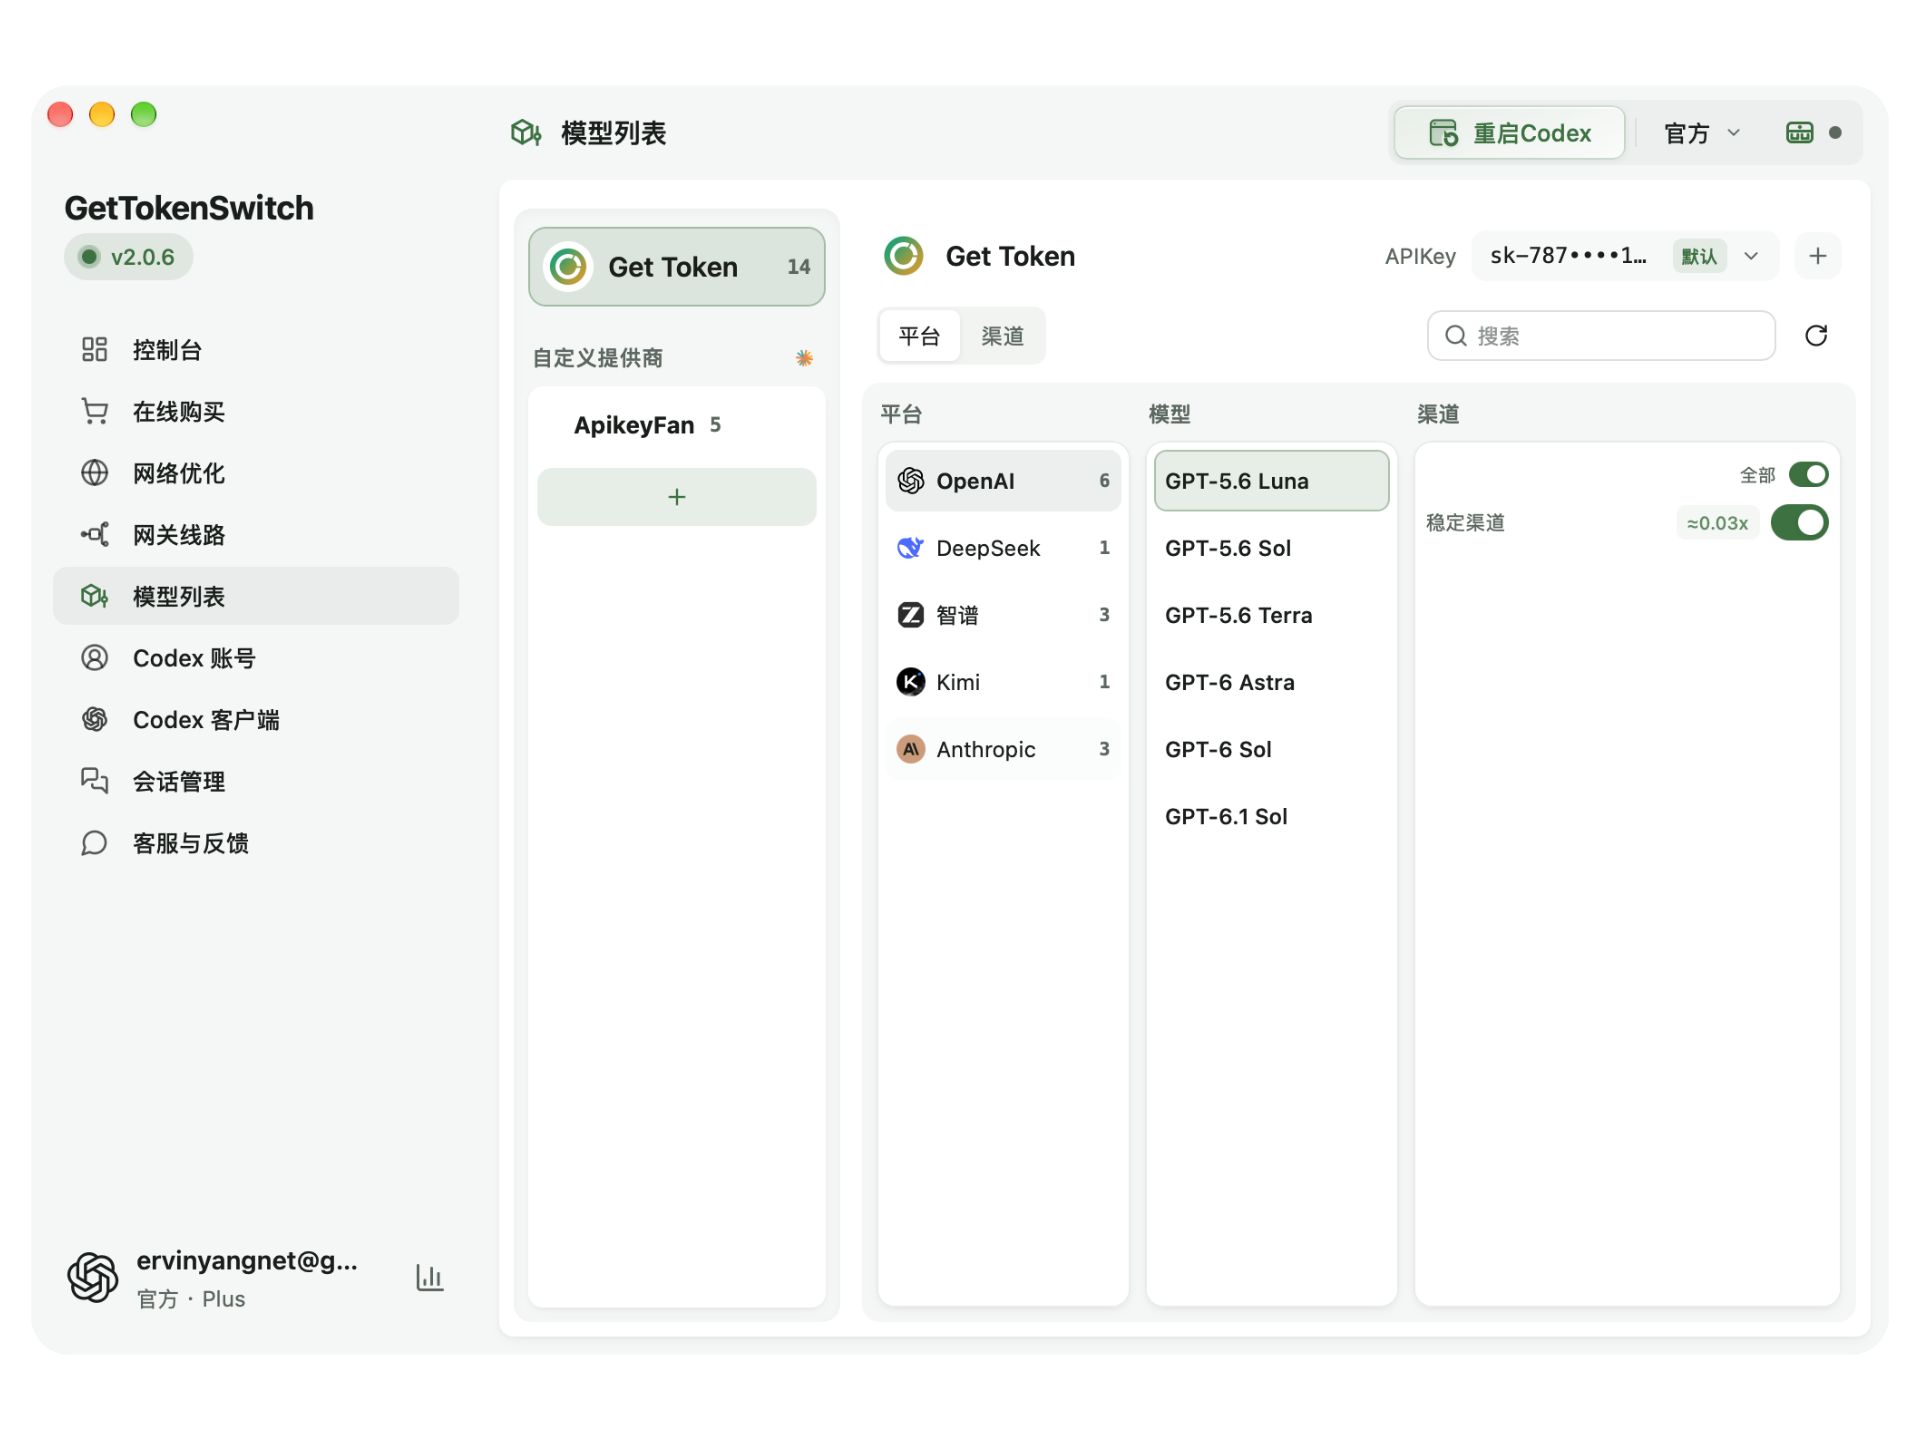Expand the APIKey sk-787 dropdown
The width and height of the screenshot is (1920, 1440).
pos(1625,256)
